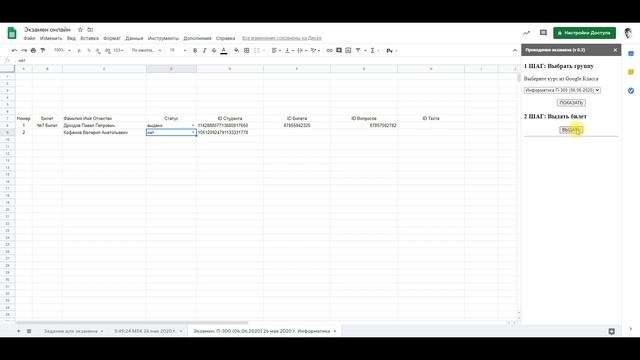The image size is (640, 360).
Task: Open the Формат menu
Action: coord(112,38)
